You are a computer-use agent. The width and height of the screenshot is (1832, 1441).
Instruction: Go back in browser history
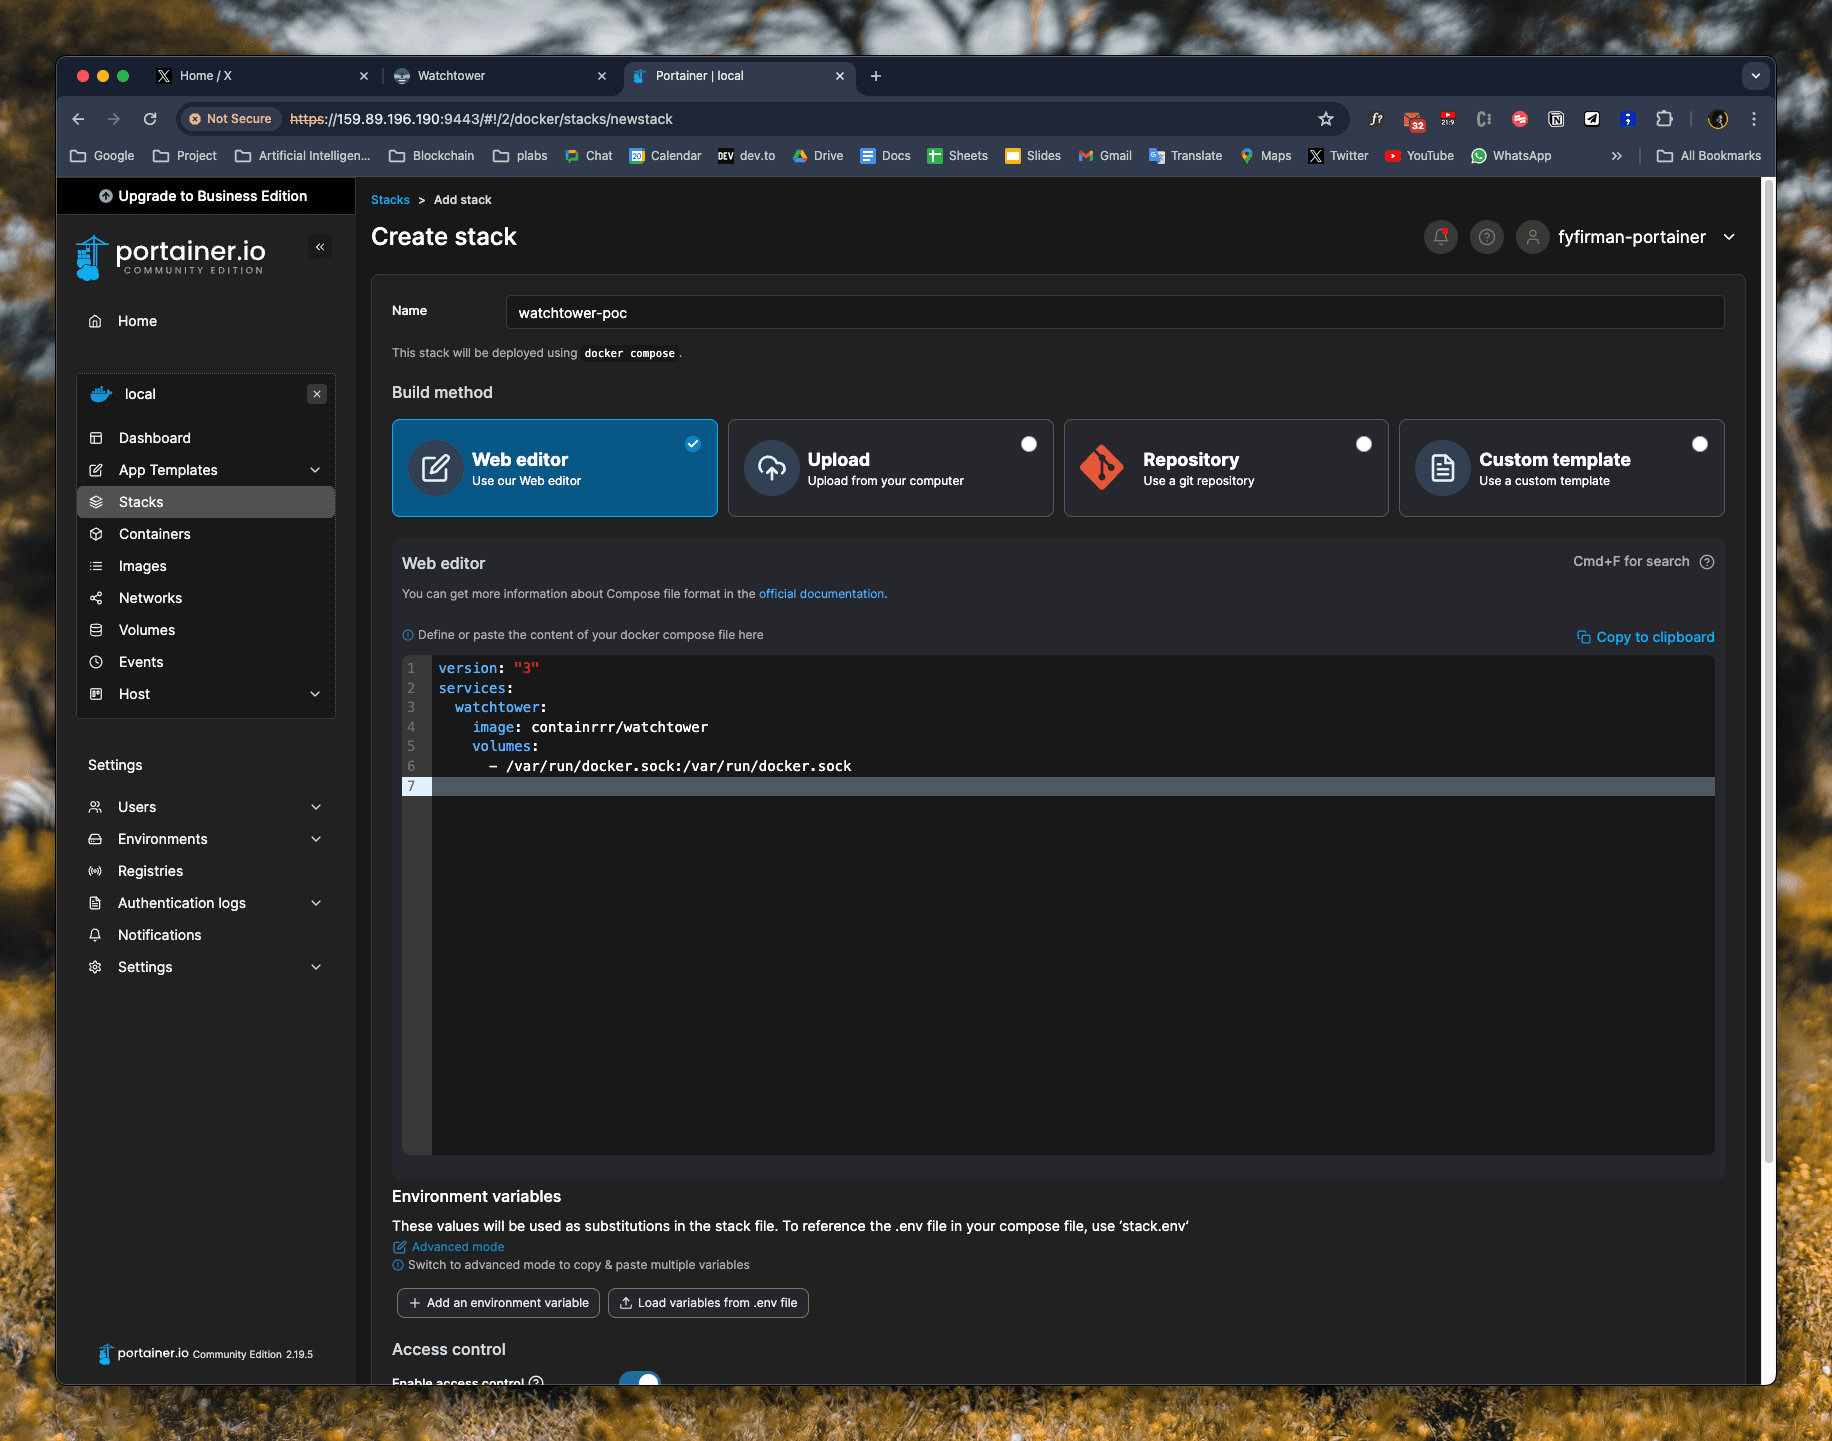click(78, 119)
